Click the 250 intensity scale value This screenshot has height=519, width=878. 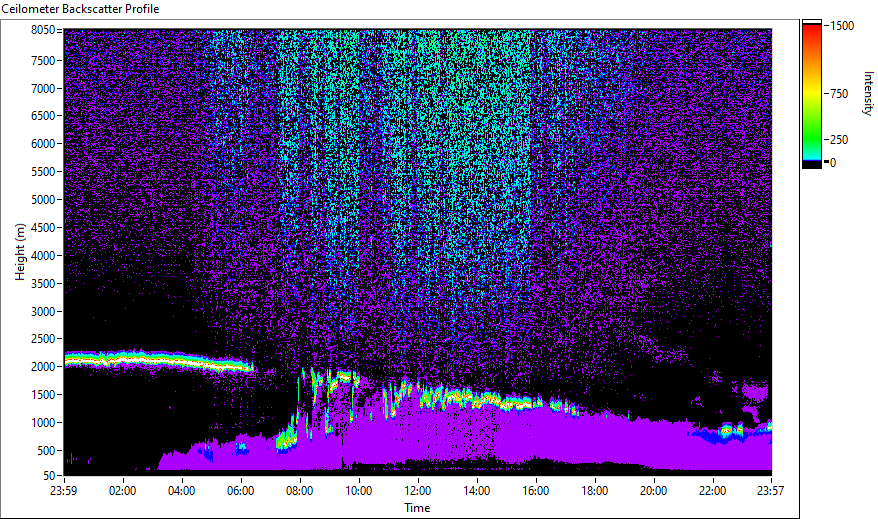(839, 140)
